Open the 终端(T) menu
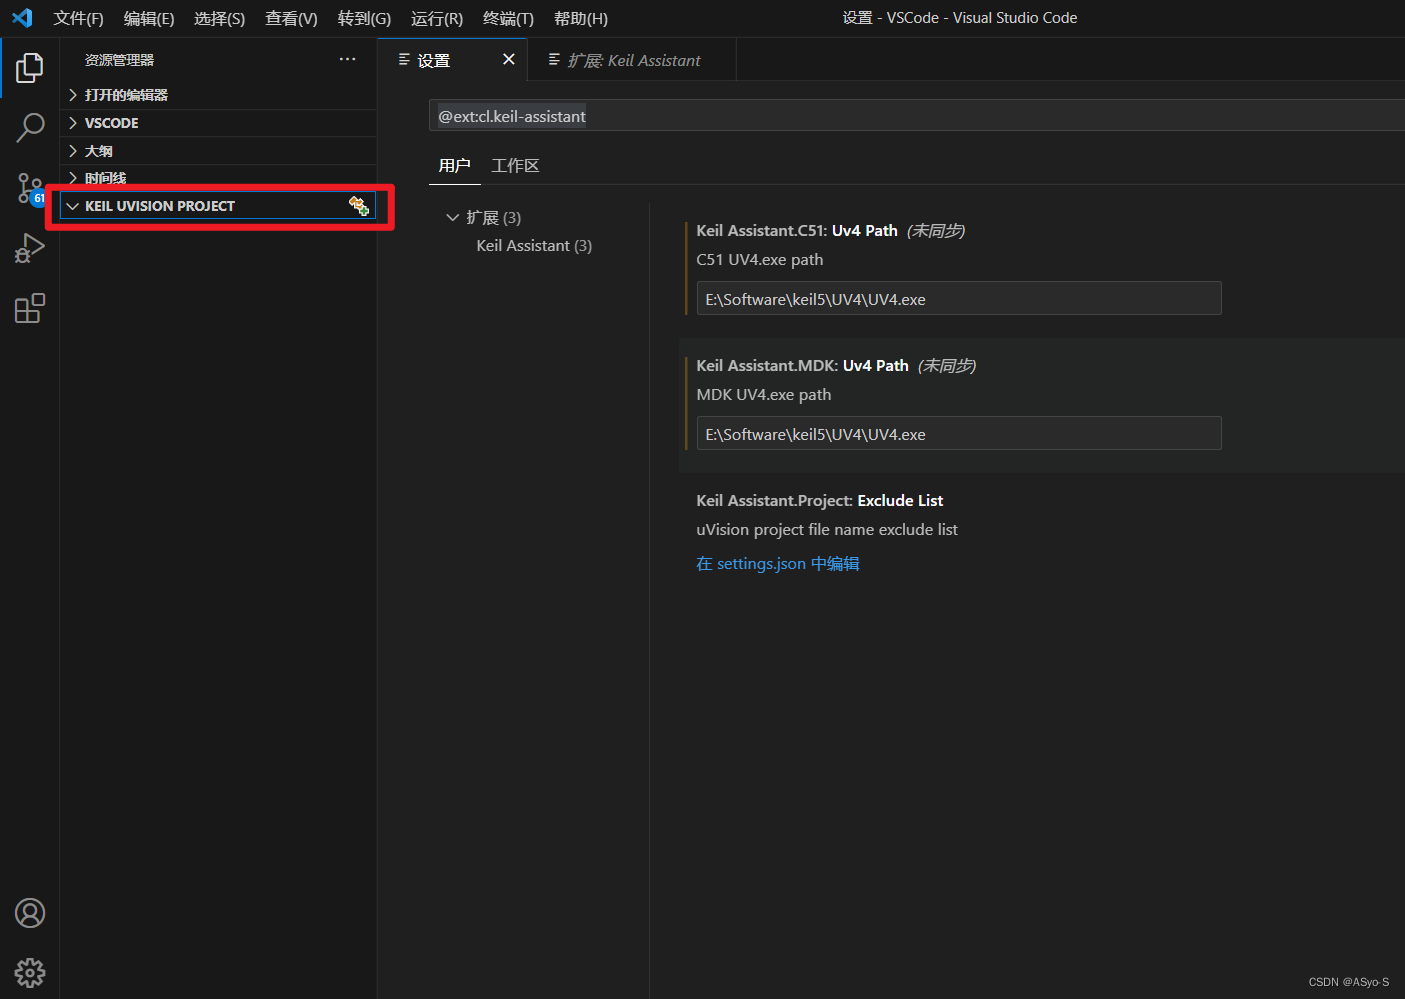The width and height of the screenshot is (1405, 999). pos(508,18)
